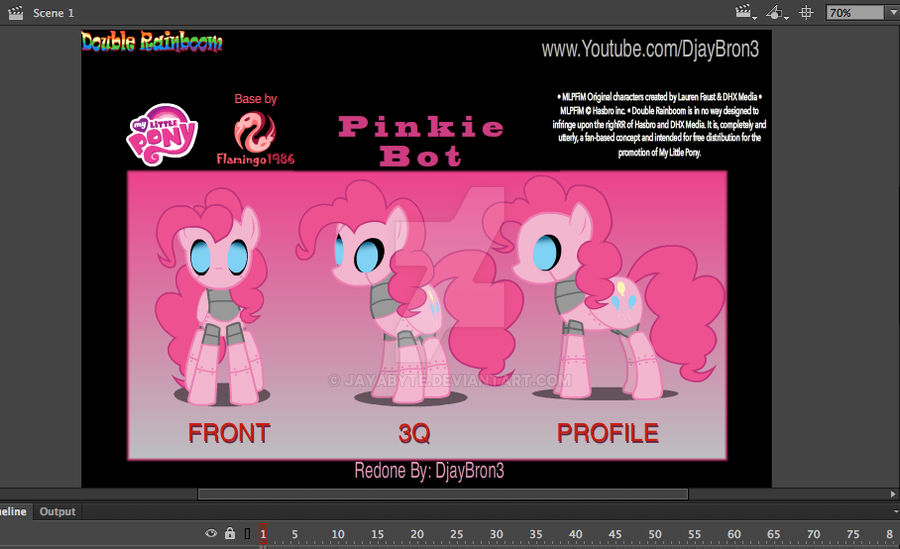Click frame 45 on timeline ruler

[615, 535]
